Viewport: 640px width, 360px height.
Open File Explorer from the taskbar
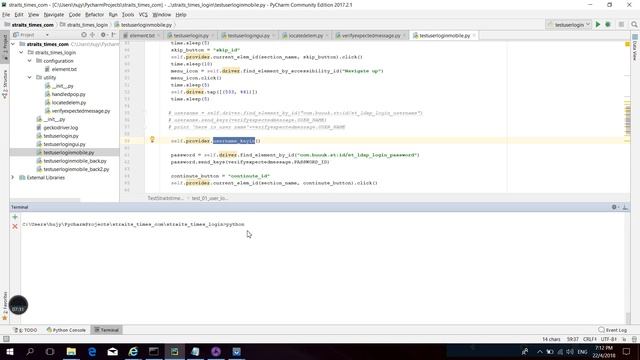click(x=71, y=351)
